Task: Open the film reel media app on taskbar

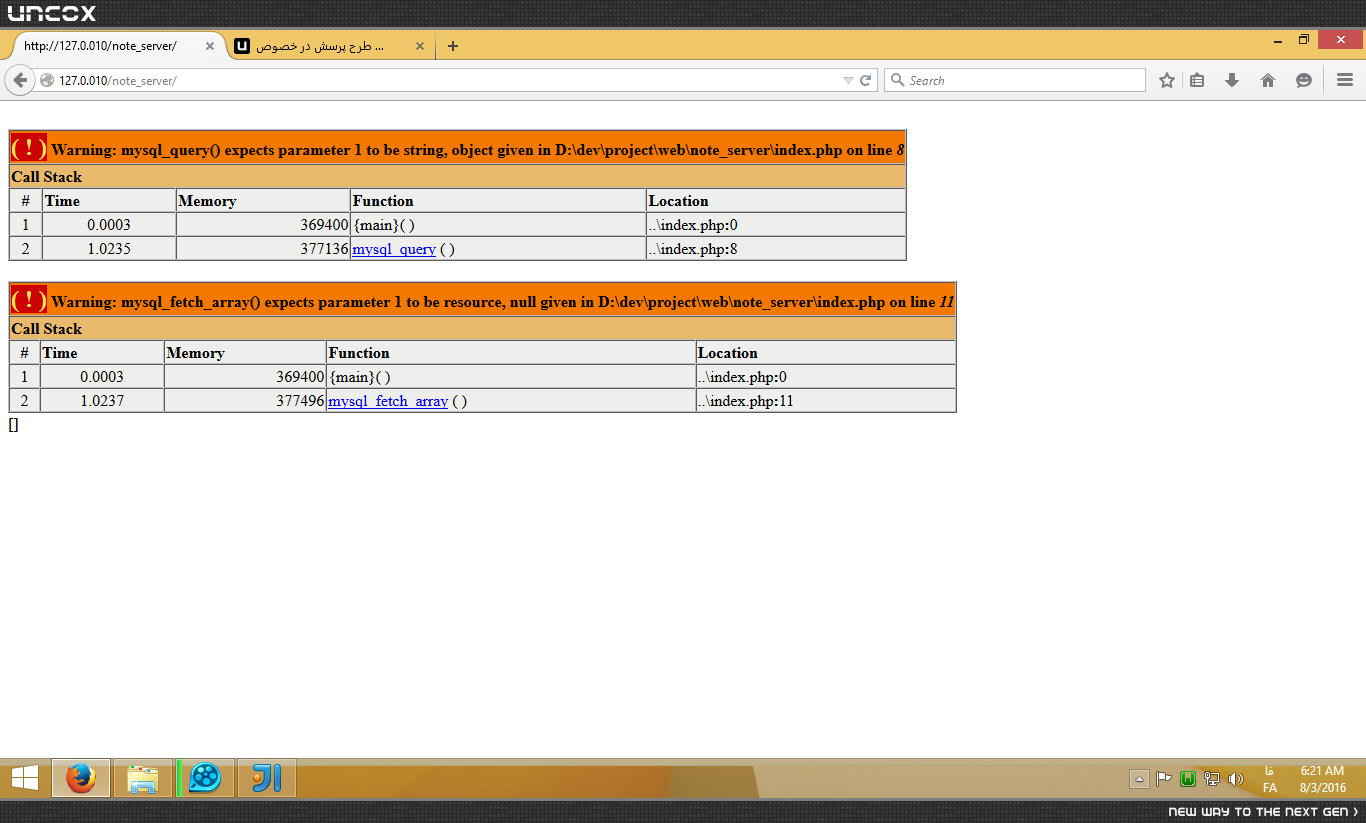Action: tap(205, 778)
